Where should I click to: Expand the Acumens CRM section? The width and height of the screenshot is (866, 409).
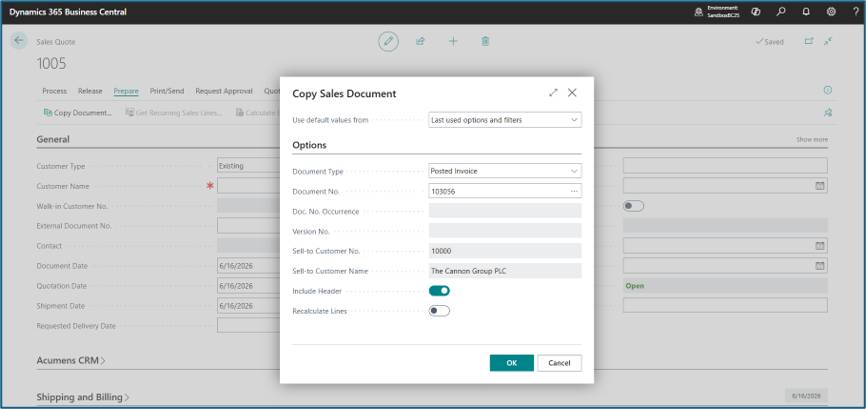click(71, 360)
